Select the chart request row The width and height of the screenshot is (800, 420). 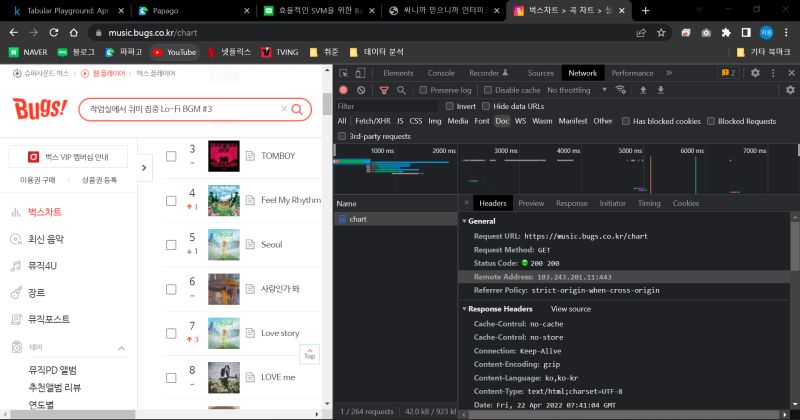pos(395,219)
